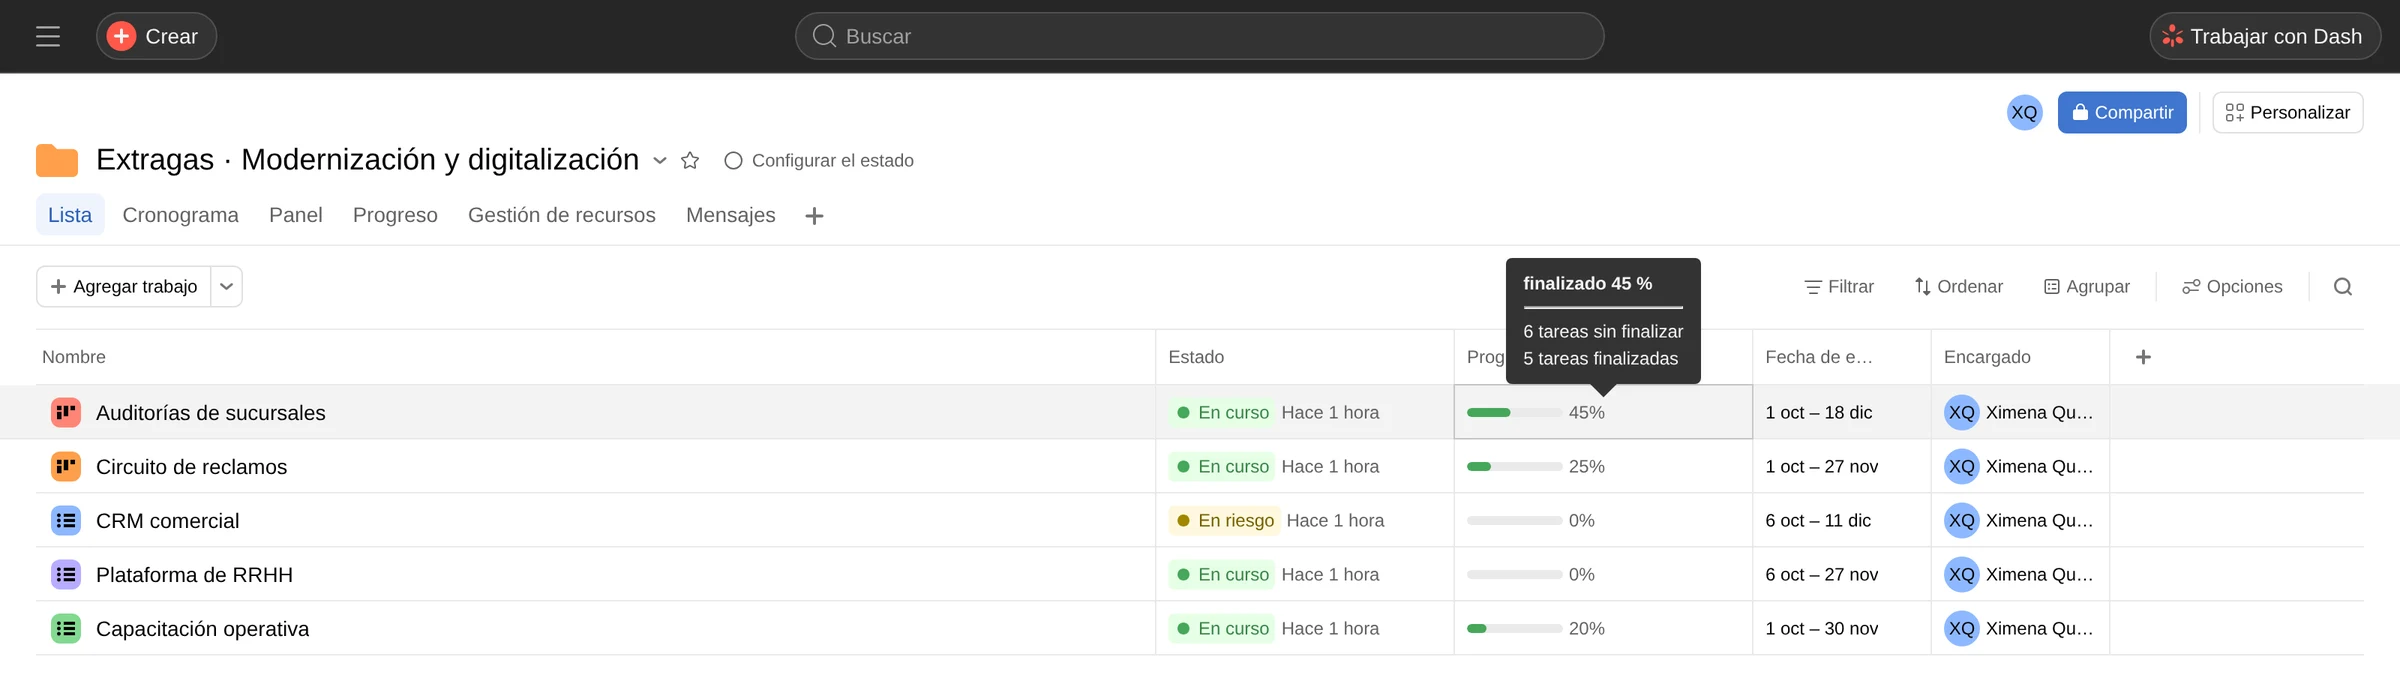2400x675 pixels.
Task: Click the XQ member avatar near Compartir
Action: click(x=2024, y=113)
